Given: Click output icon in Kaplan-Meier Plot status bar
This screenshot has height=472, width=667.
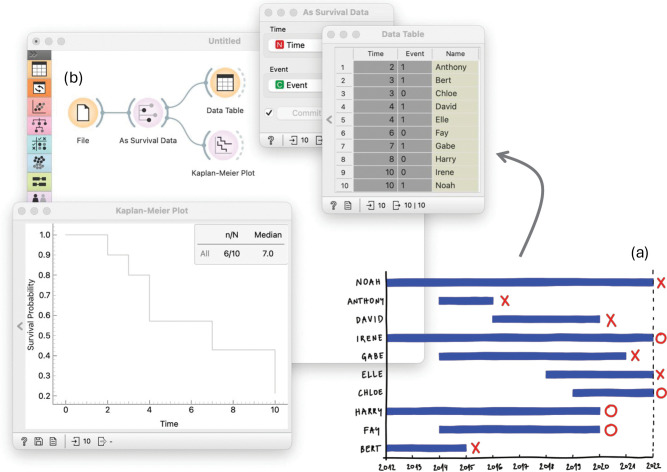Looking at the screenshot, I should [104, 441].
